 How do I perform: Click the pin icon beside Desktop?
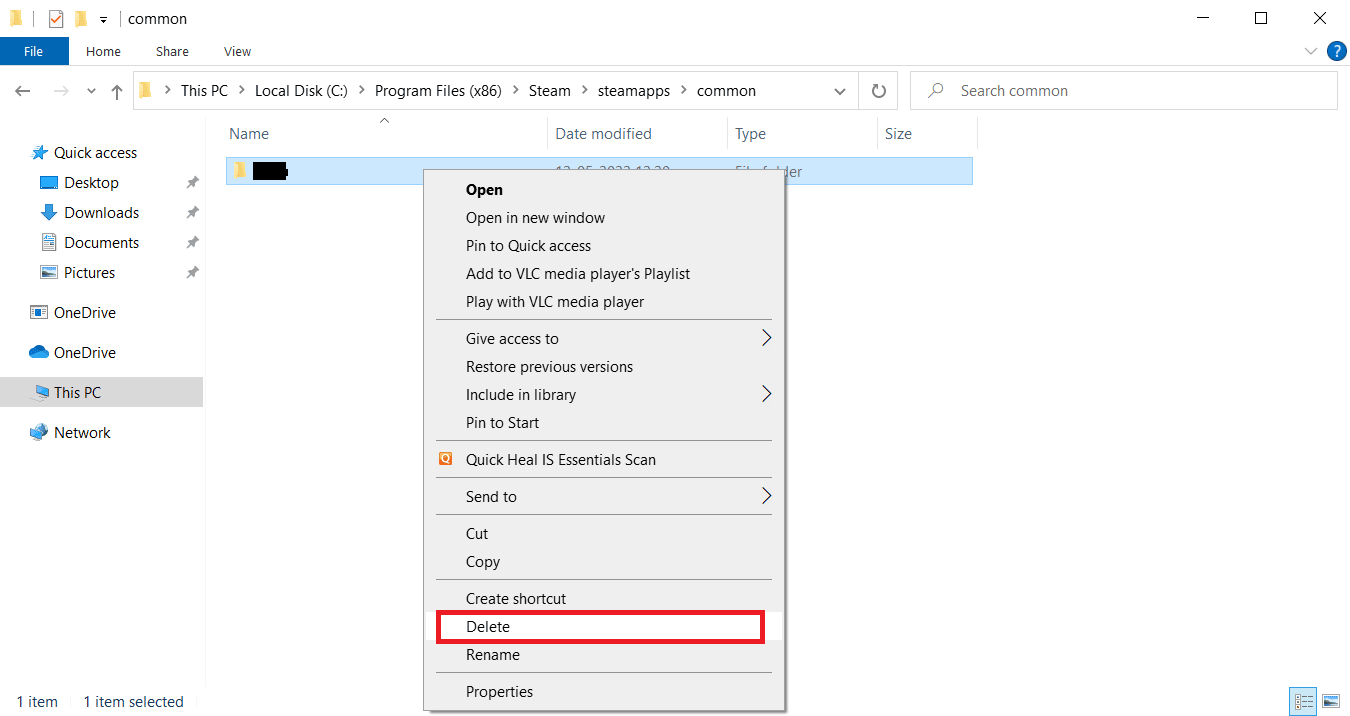pyautogui.click(x=192, y=183)
